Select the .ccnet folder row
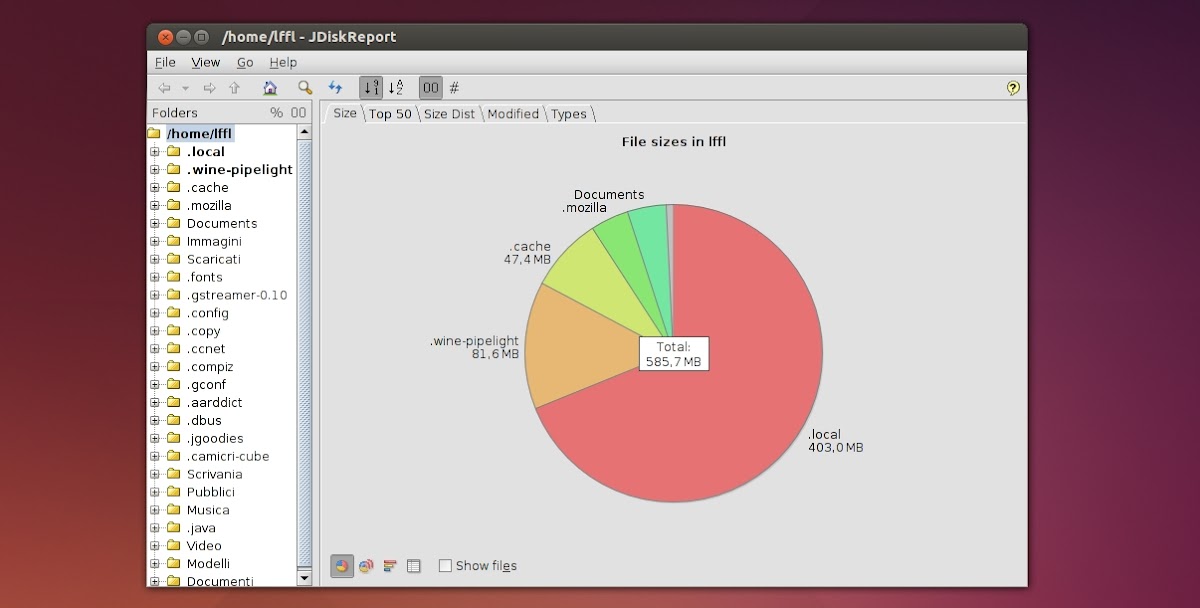The image size is (1200, 608). click(206, 349)
